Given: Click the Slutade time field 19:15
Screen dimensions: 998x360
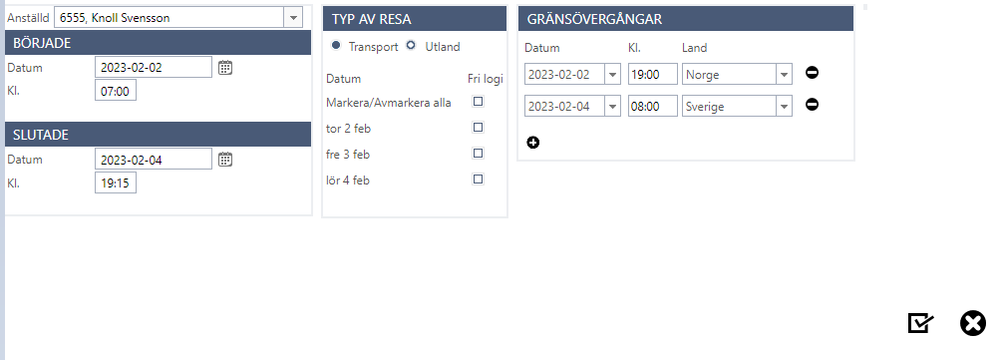Looking at the screenshot, I should 115,183.
